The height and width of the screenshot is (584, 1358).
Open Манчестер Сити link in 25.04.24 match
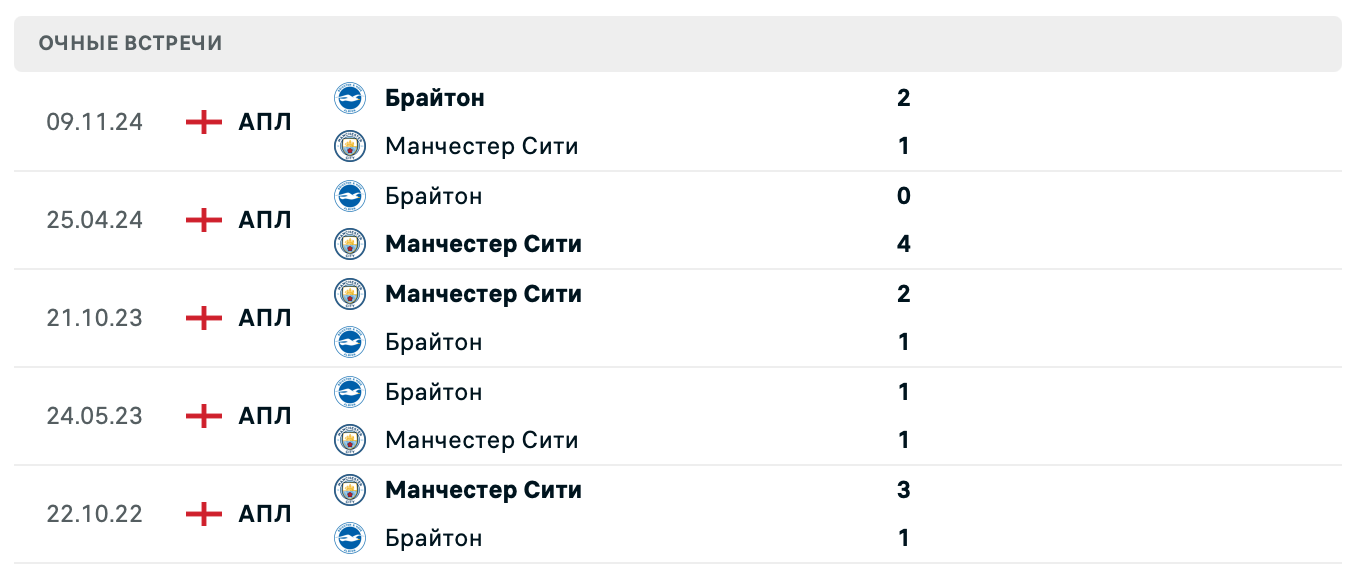pos(483,245)
